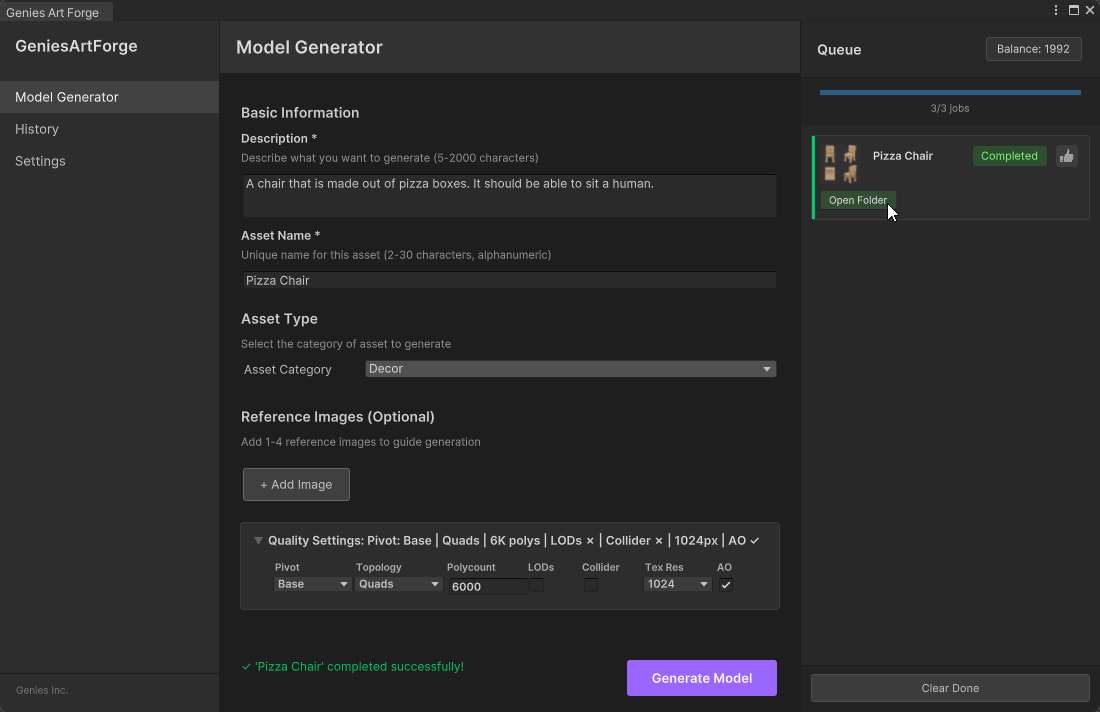Open the Topology dropdown
This screenshot has height=712, width=1100.
pos(398,584)
